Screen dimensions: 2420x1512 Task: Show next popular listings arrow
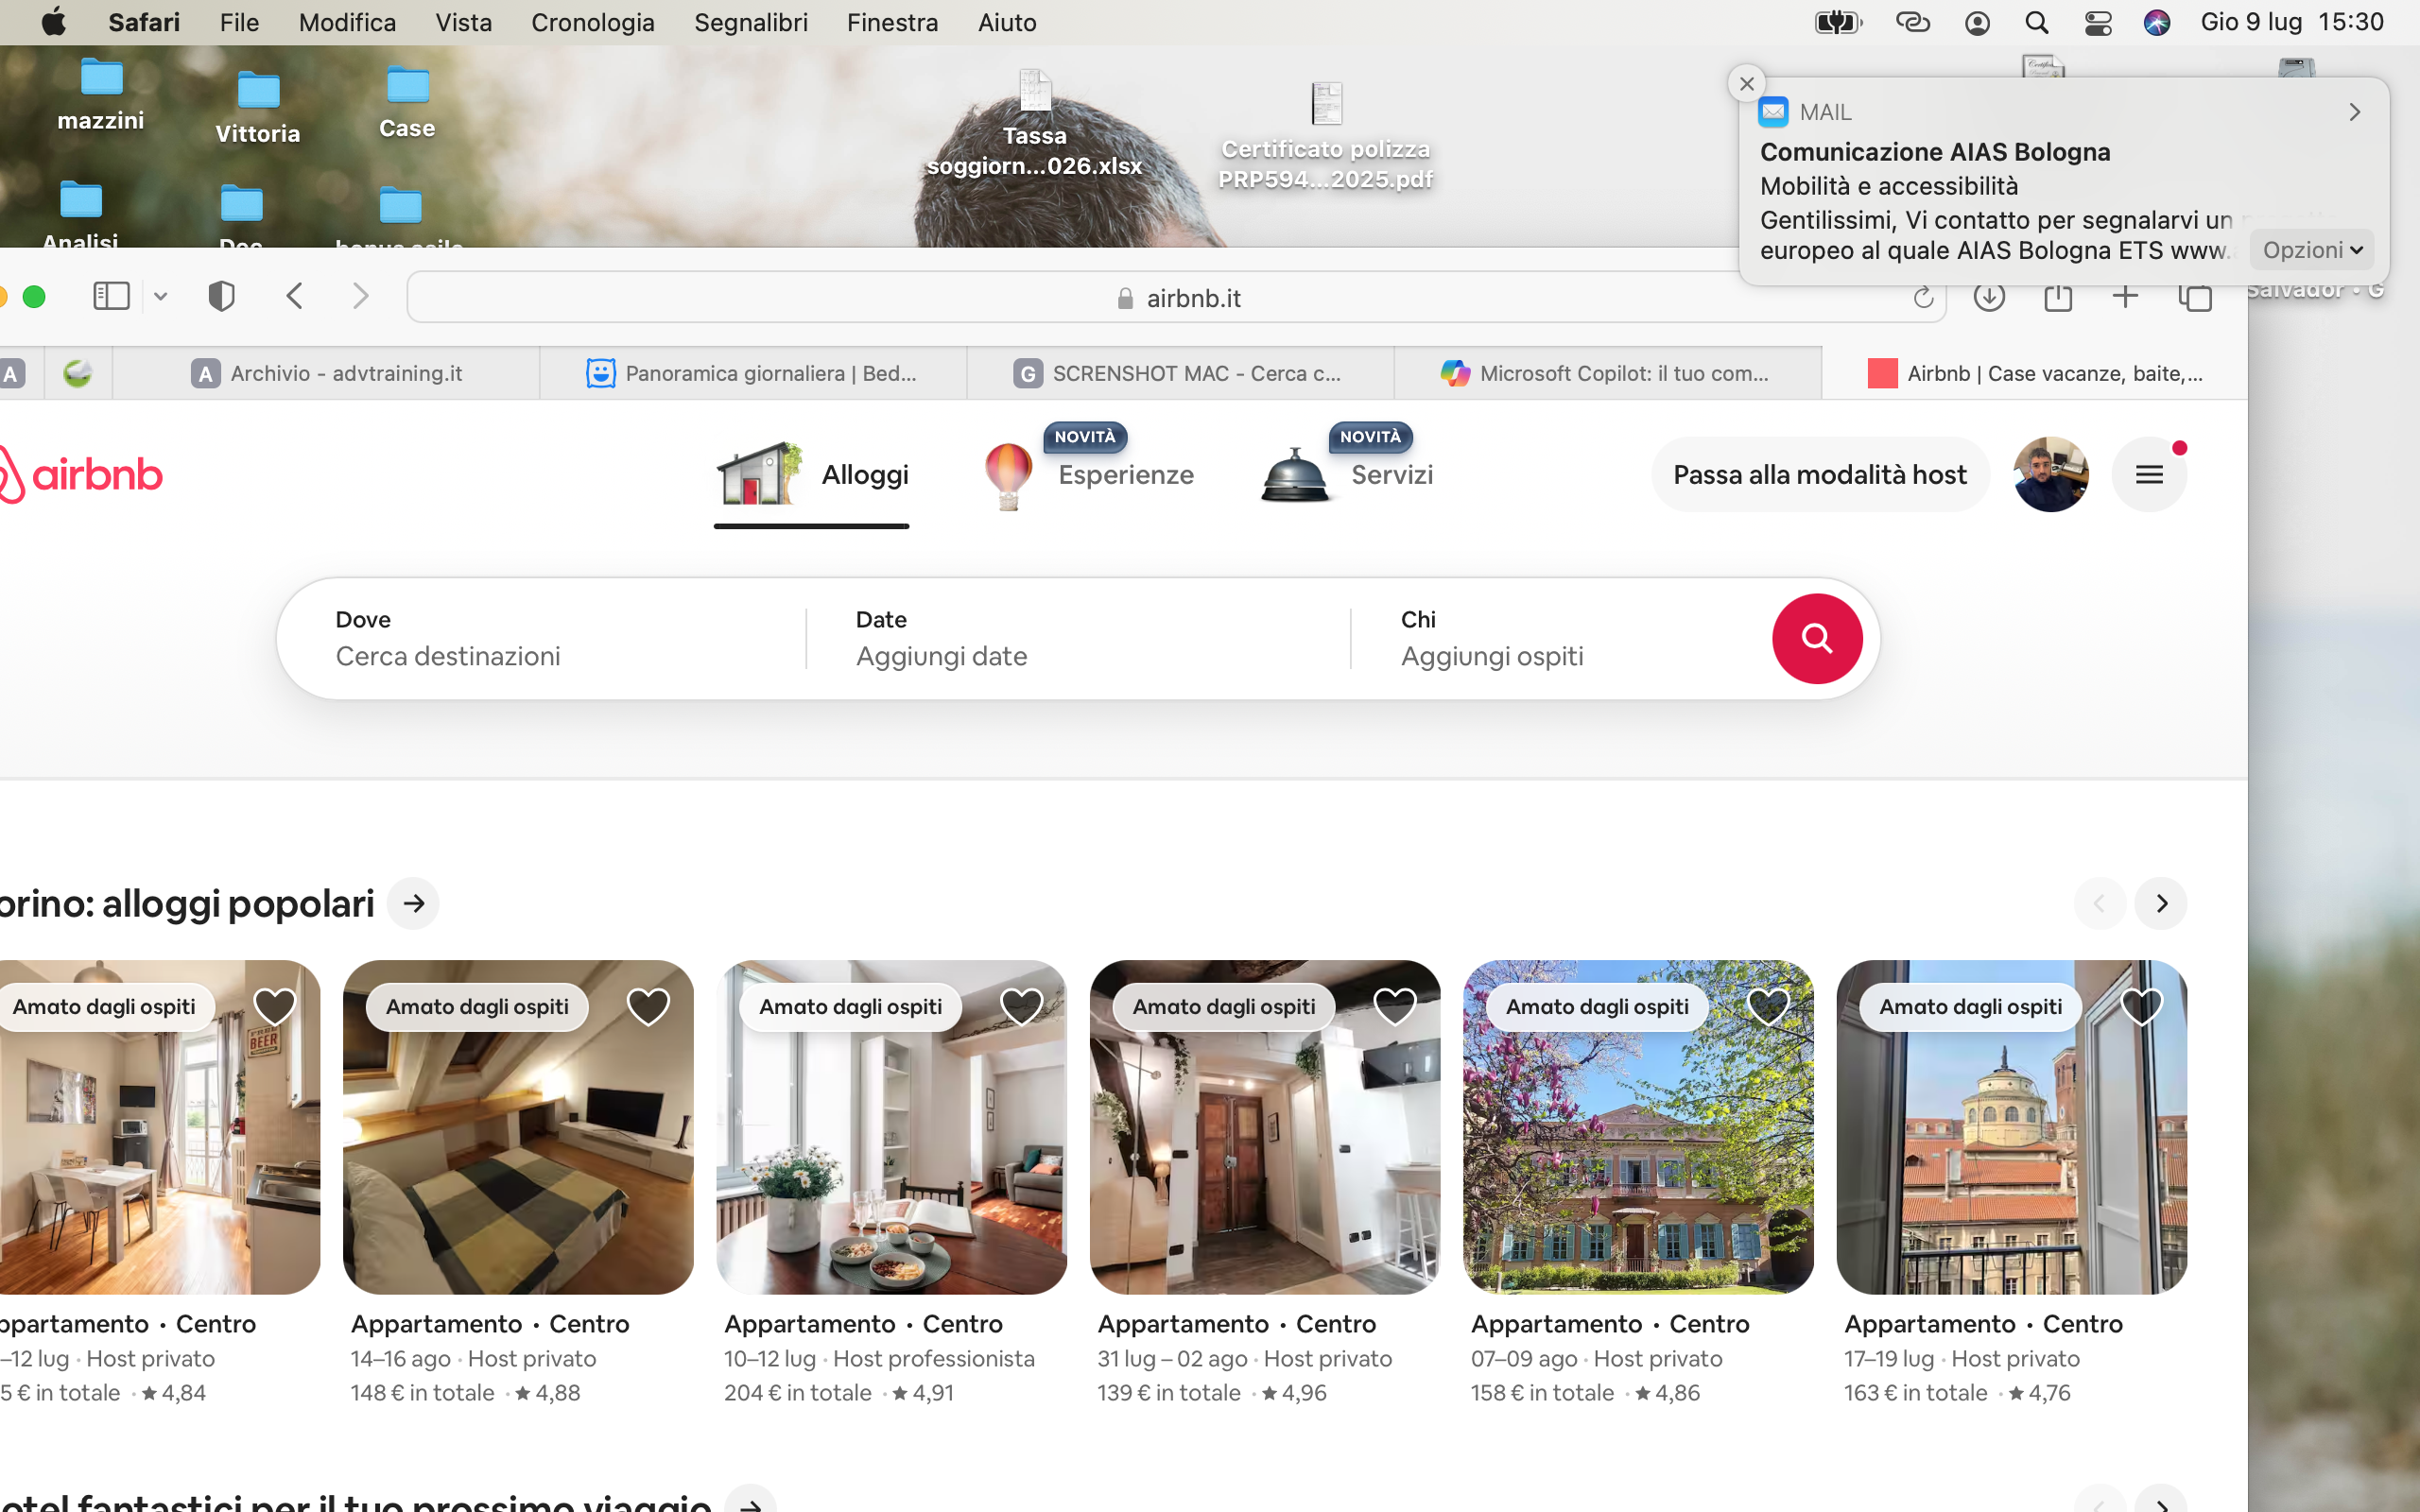coord(2161,903)
